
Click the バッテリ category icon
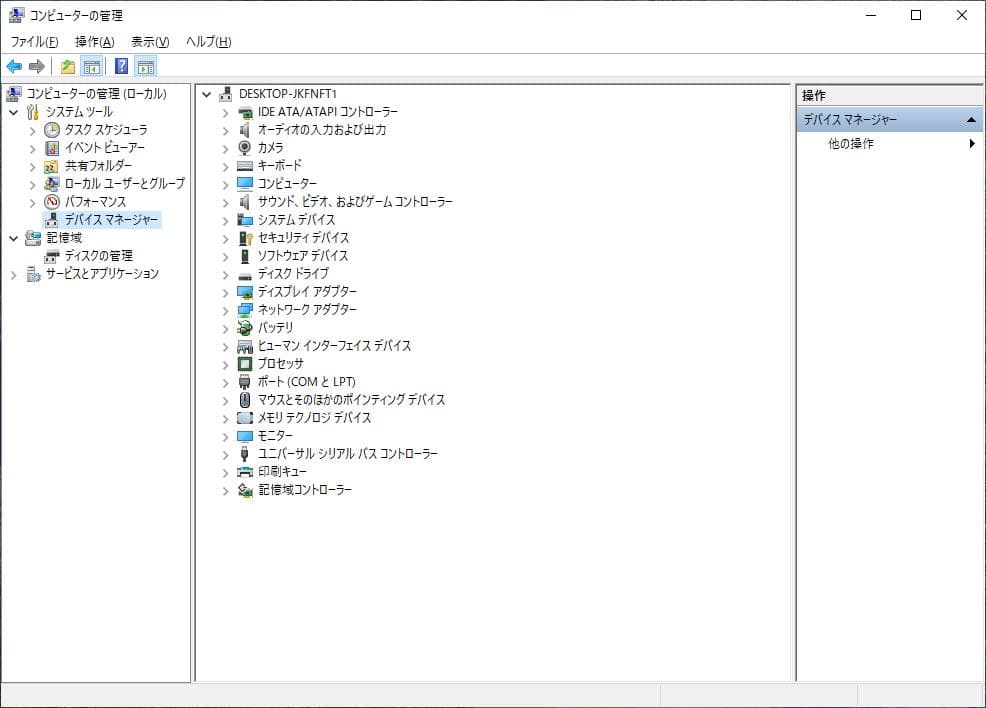[x=243, y=328]
